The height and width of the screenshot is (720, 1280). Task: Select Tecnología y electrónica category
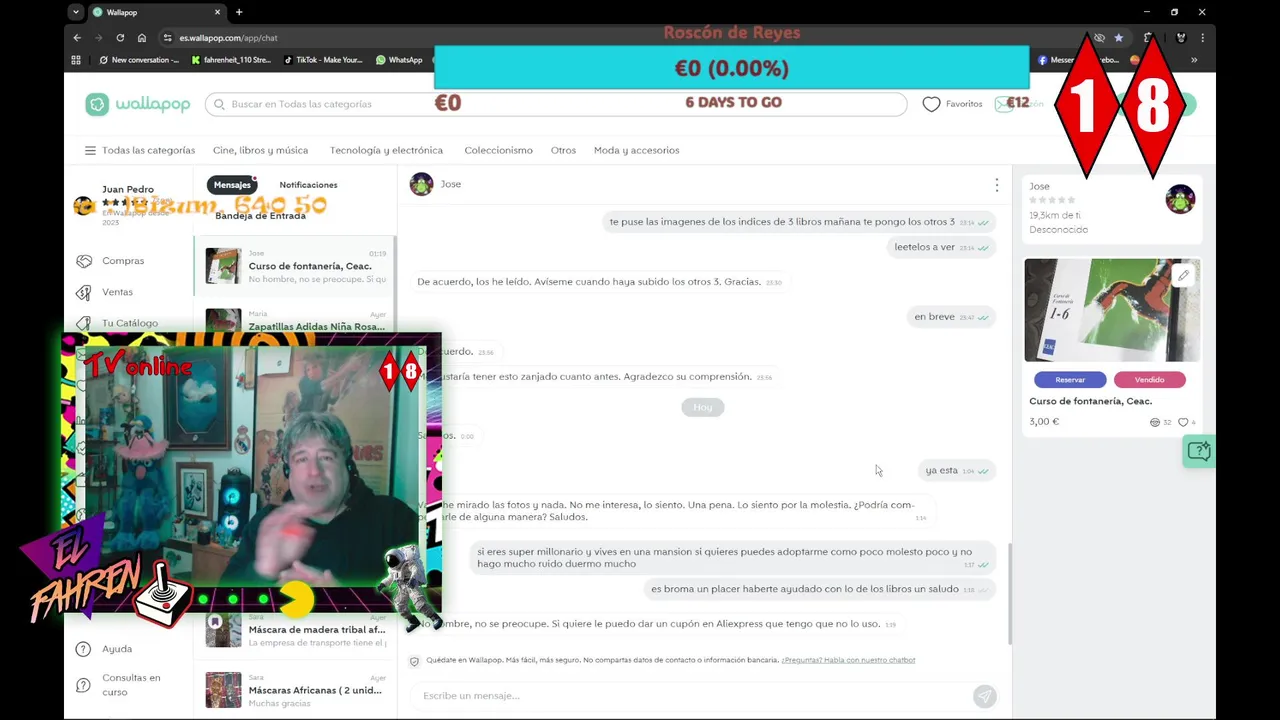pos(386,151)
